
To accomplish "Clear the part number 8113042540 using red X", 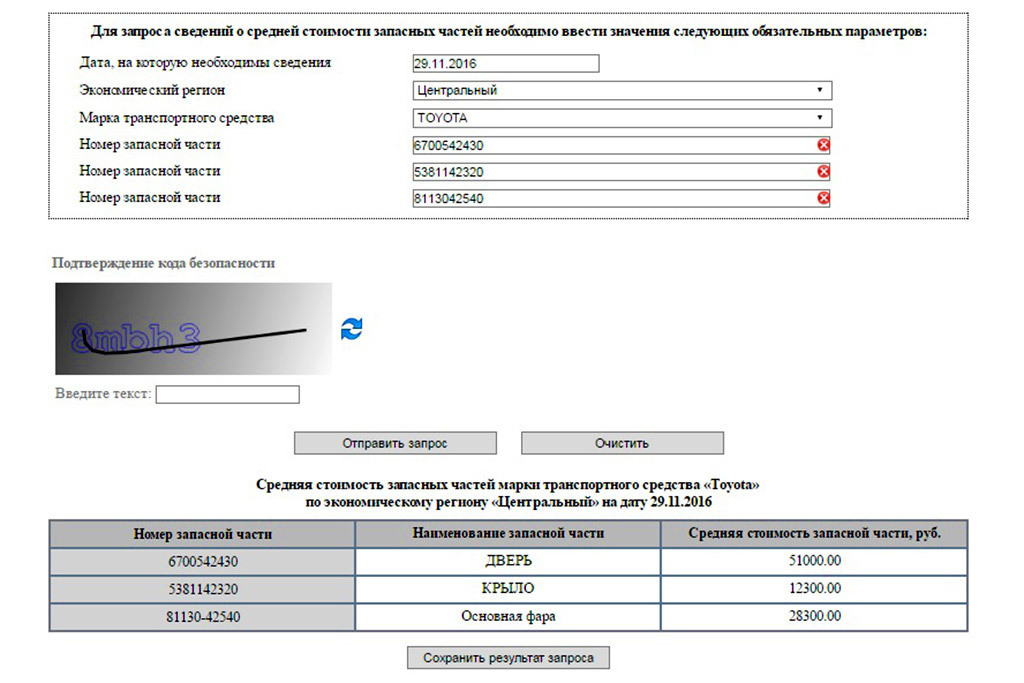I will coord(824,198).
